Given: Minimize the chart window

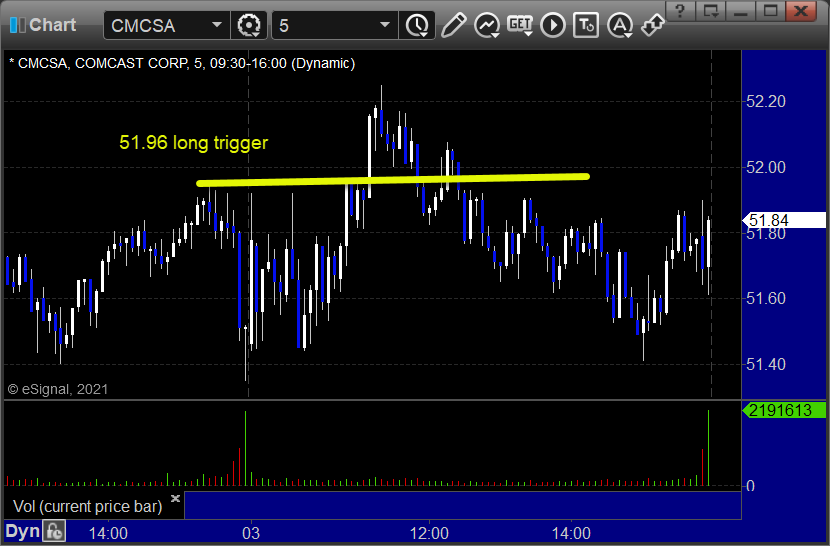Looking at the screenshot, I should pyautogui.click(x=740, y=11).
